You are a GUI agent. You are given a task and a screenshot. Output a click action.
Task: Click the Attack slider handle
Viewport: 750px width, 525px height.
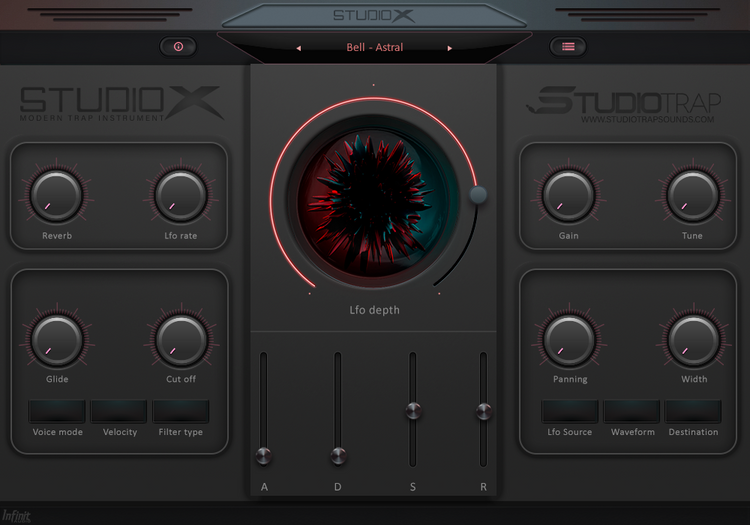264,456
